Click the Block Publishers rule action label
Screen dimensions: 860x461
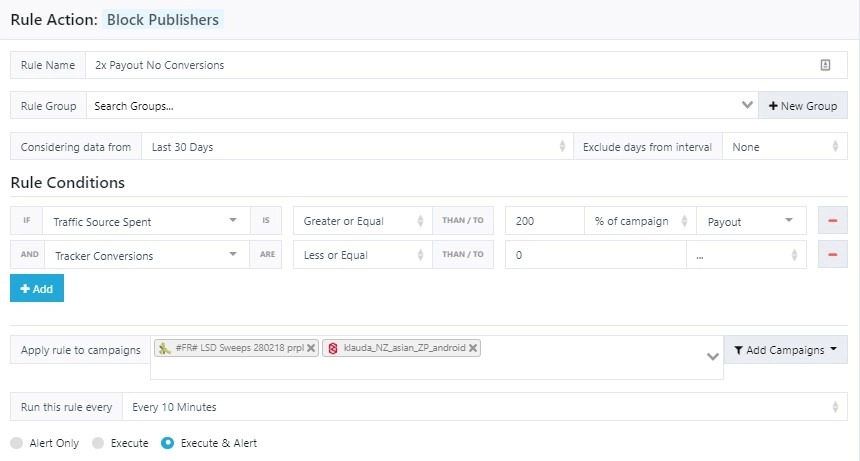(x=163, y=20)
